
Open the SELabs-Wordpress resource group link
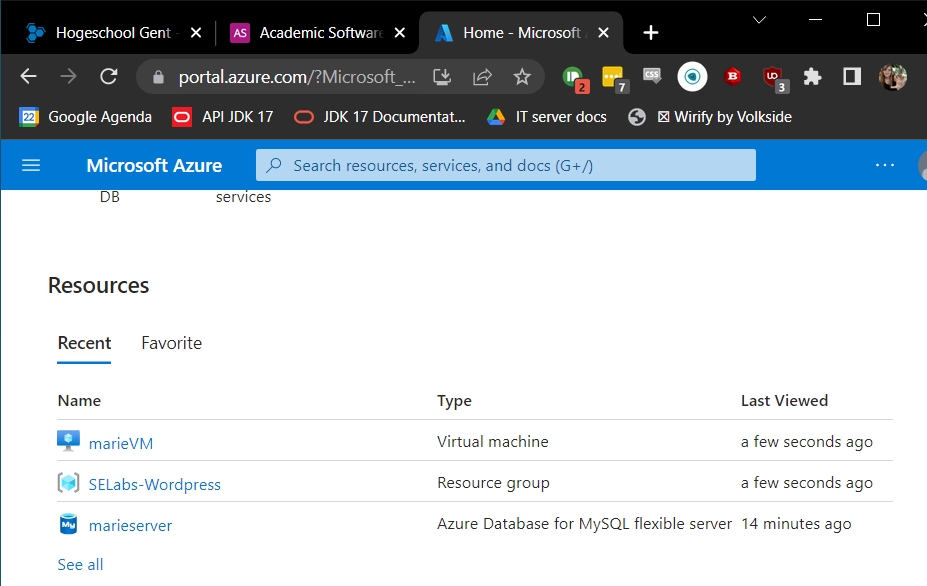pos(154,485)
